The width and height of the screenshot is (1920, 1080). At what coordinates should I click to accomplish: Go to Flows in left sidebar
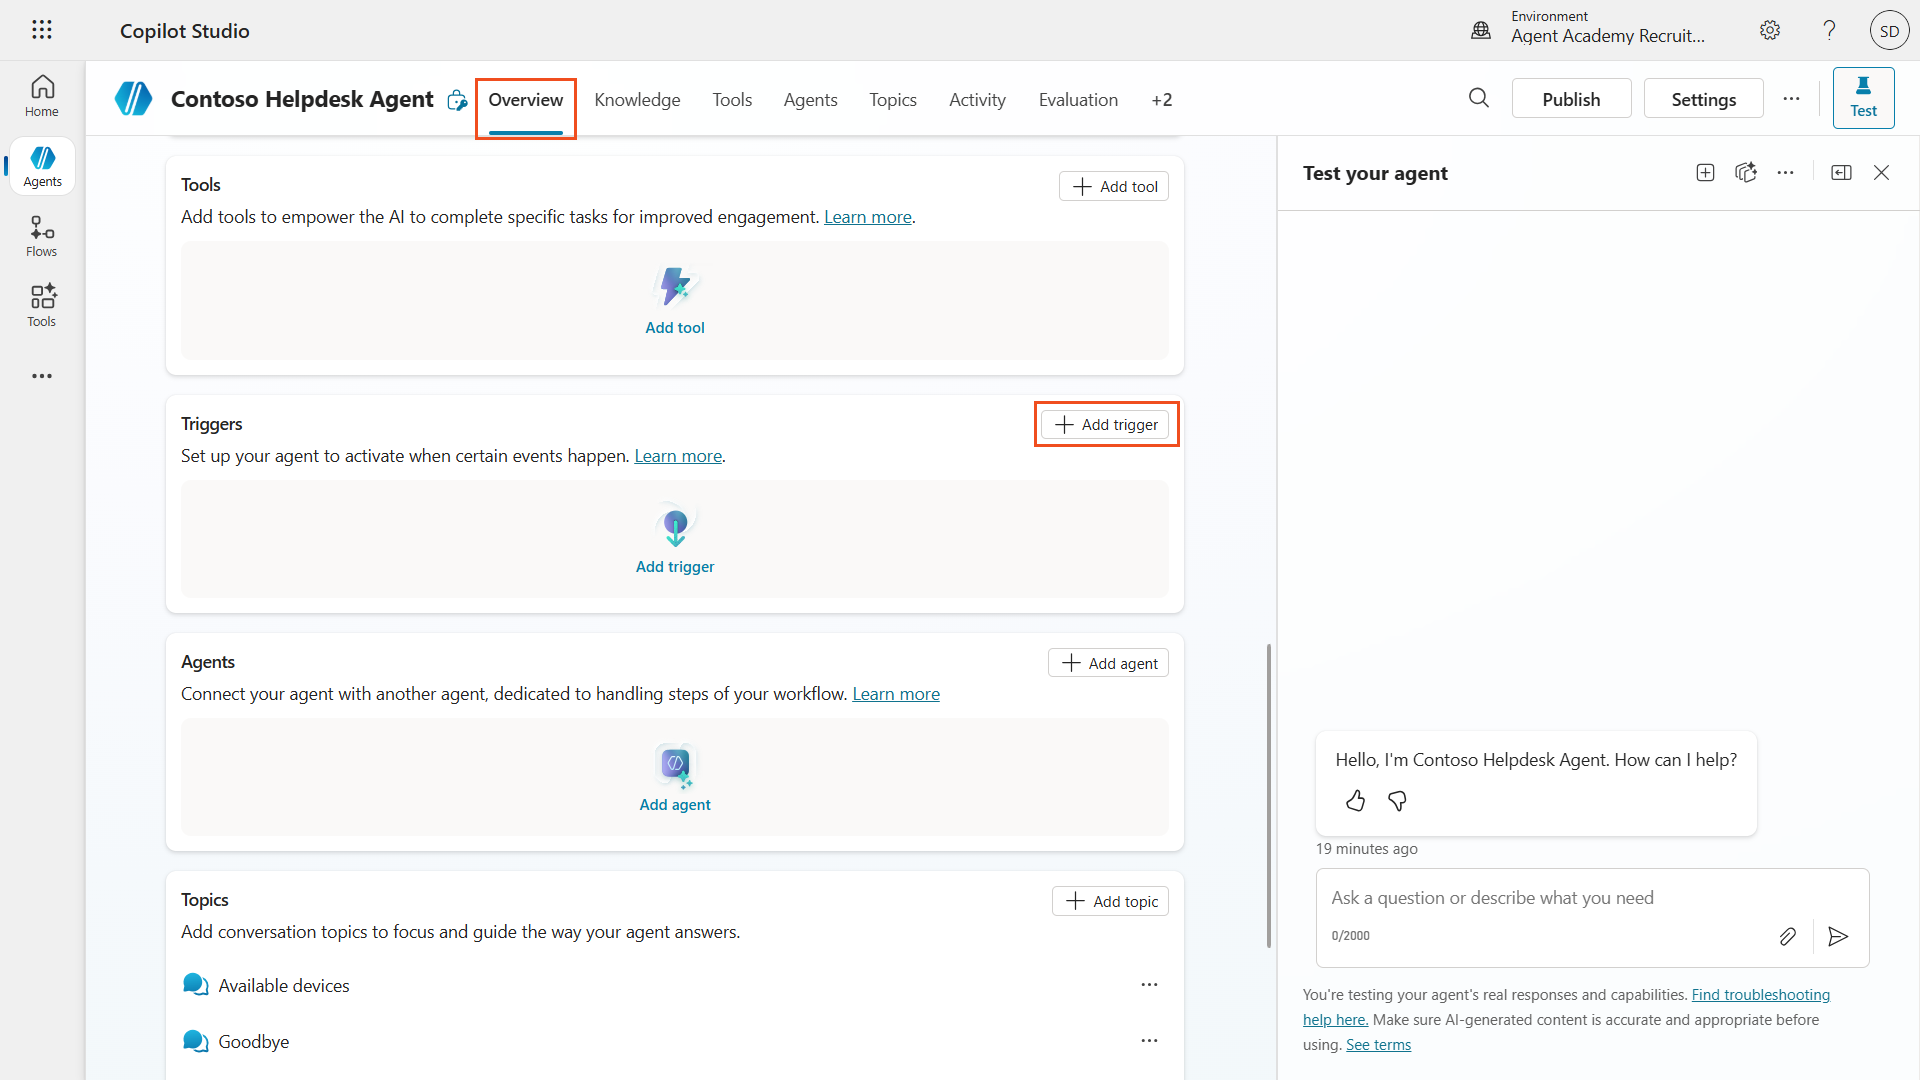[x=42, y=236]
